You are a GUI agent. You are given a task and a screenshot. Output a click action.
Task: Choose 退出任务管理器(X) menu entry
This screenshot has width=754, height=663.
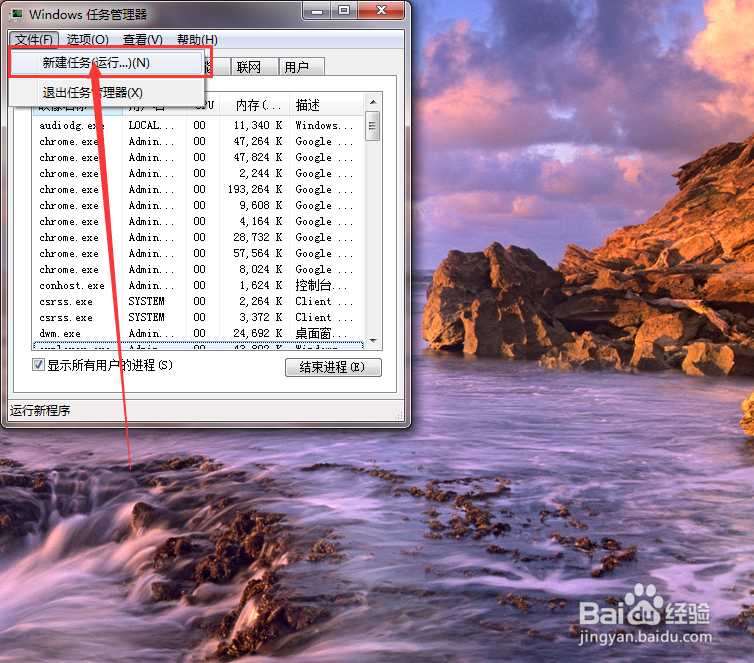(107, 92)
